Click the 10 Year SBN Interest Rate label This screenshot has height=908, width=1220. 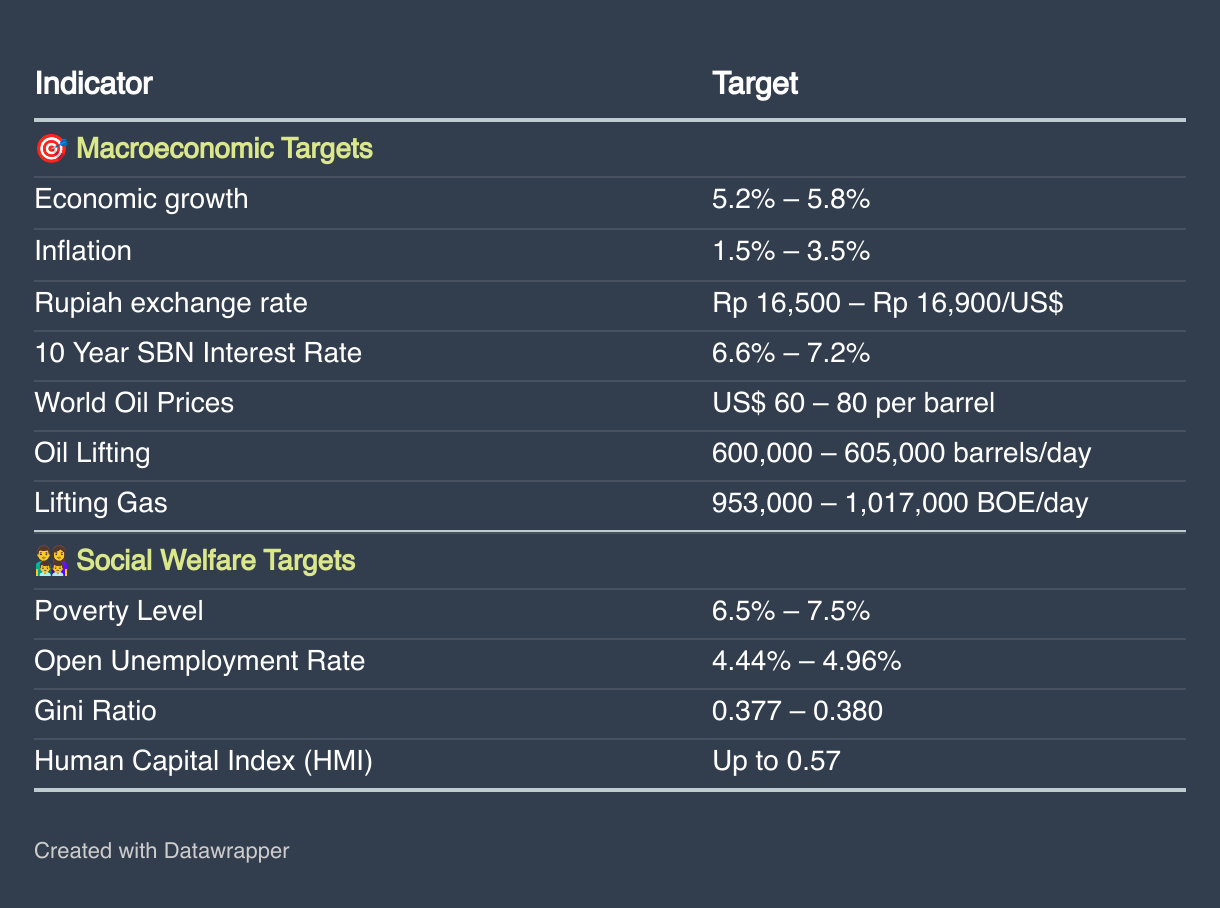coord(198,353)
